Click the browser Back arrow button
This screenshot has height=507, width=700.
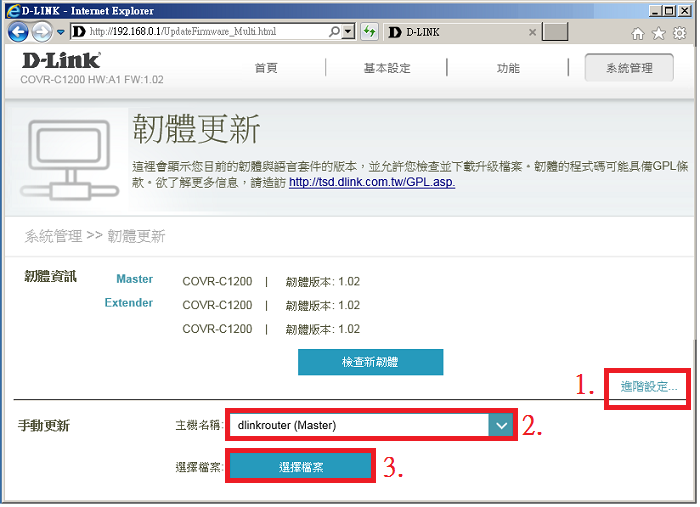[x=18, y=31]
